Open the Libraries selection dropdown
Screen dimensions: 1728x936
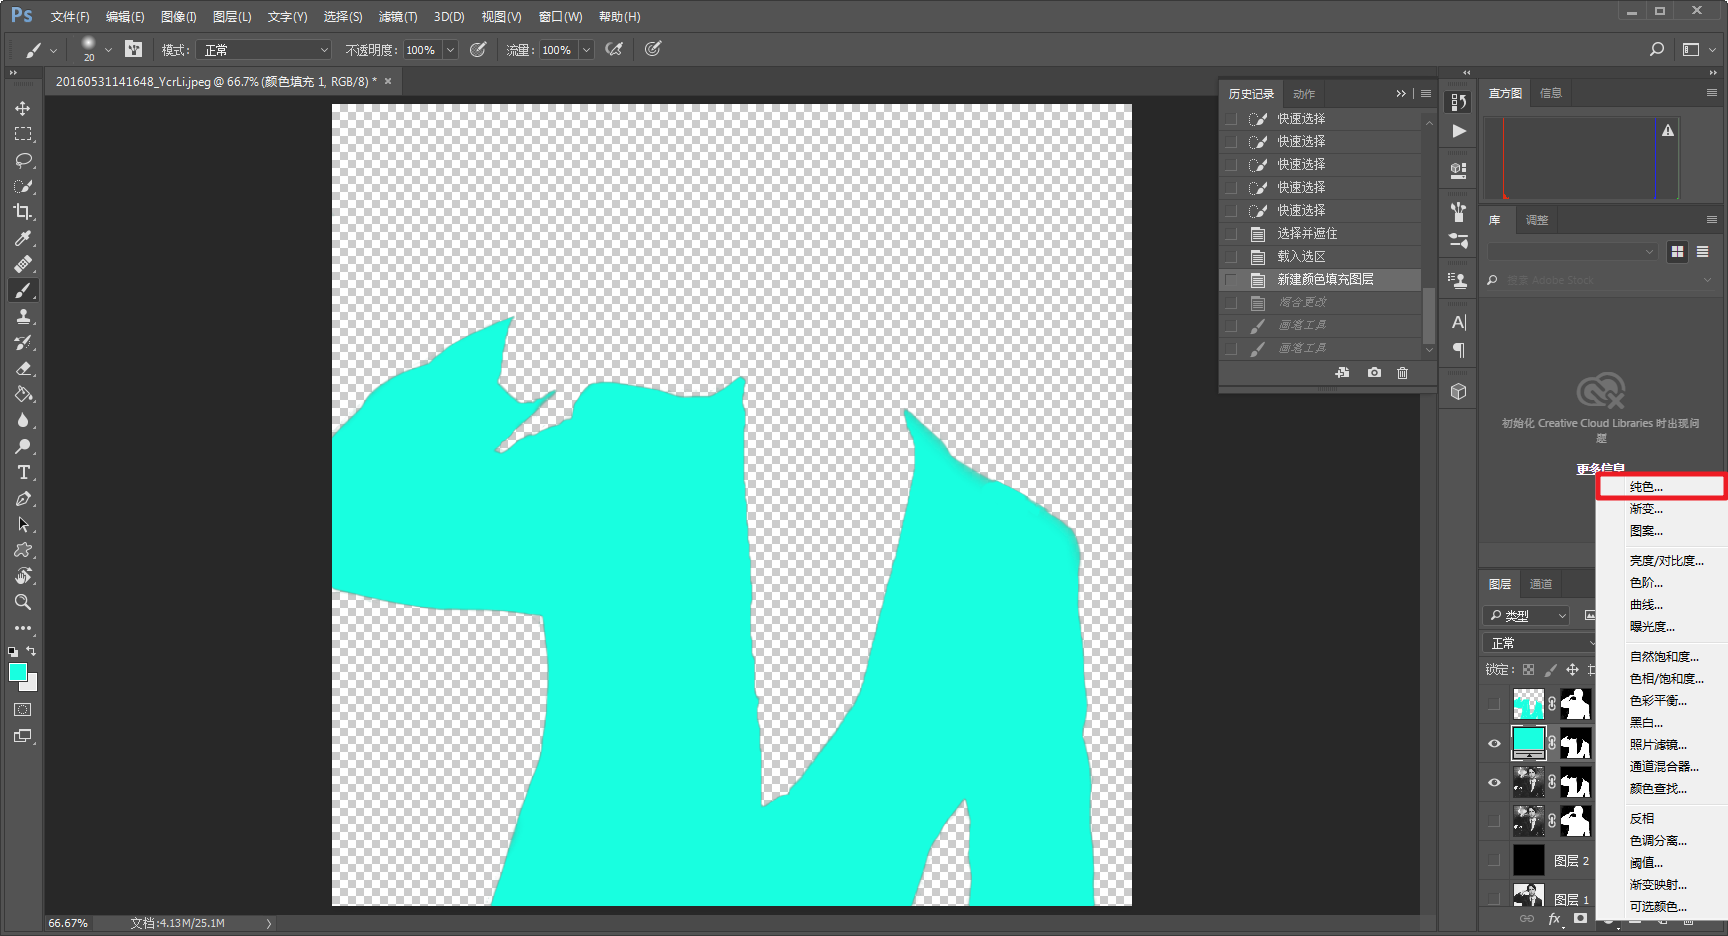1572,252
